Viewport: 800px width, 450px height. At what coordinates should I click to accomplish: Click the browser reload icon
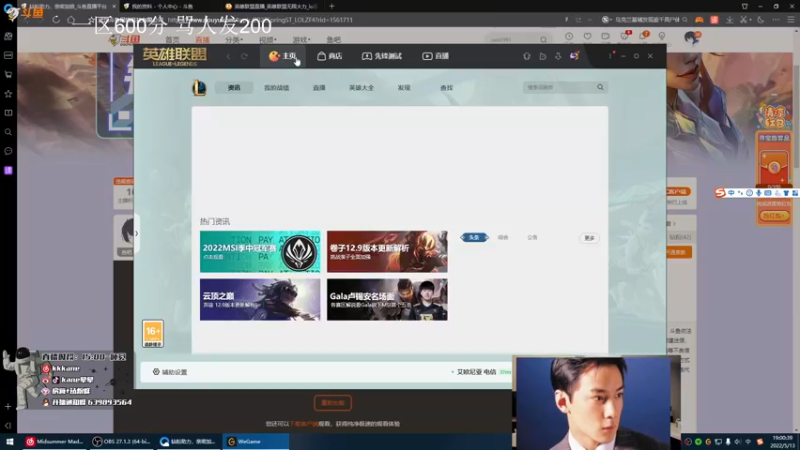point(56,20)
